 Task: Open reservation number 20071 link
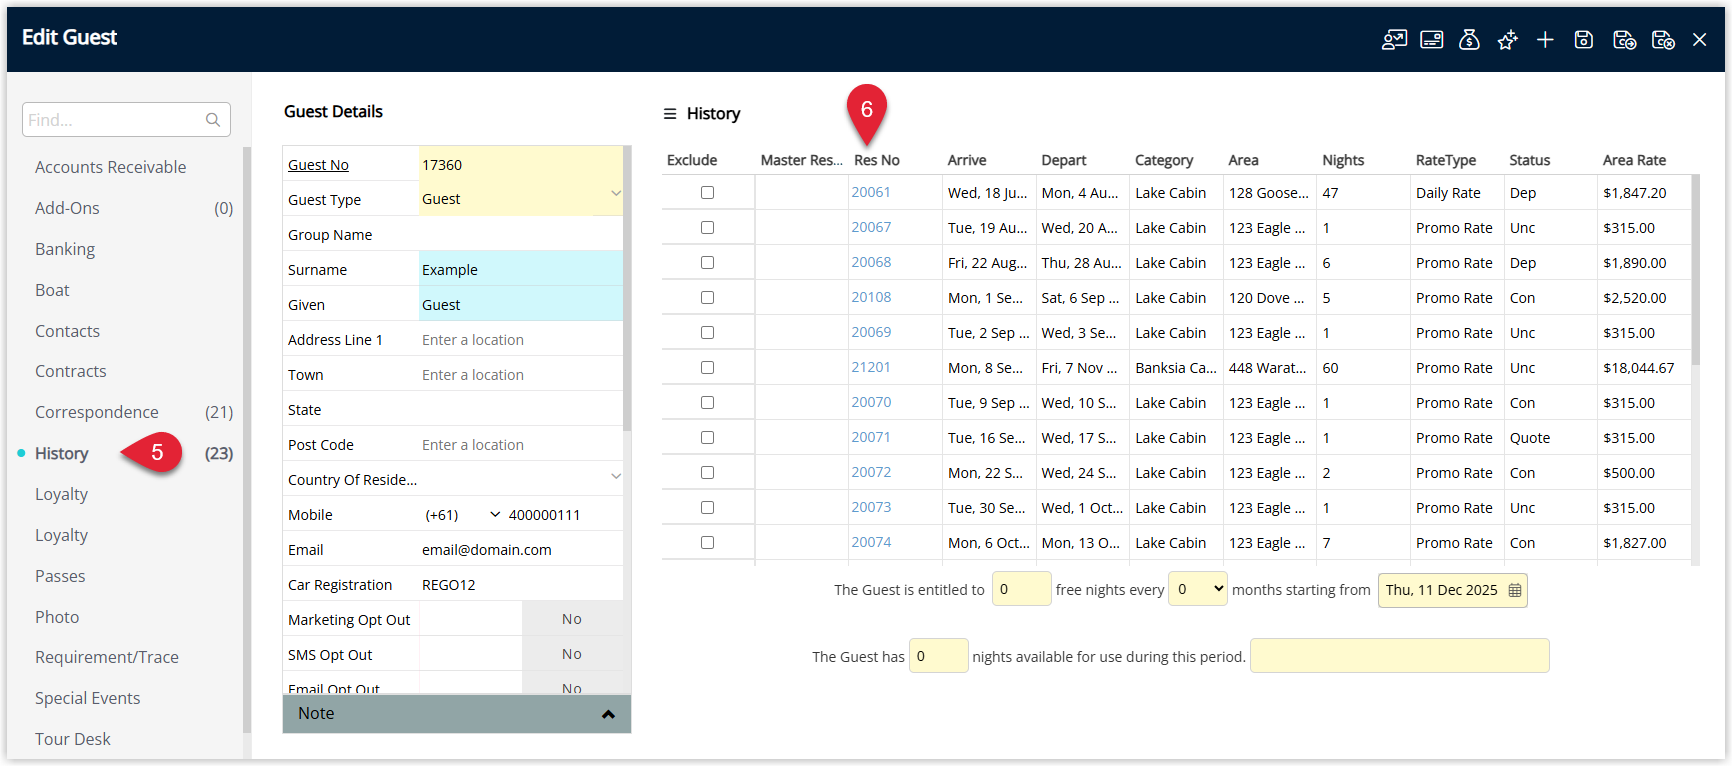871,437
